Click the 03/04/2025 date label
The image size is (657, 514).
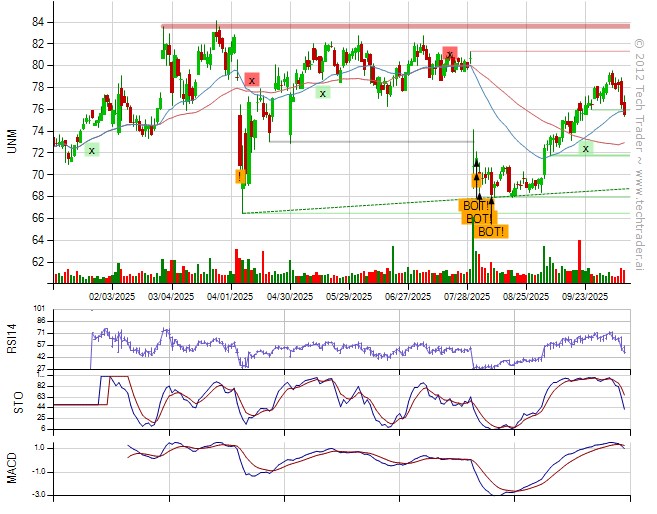(171, 296)
